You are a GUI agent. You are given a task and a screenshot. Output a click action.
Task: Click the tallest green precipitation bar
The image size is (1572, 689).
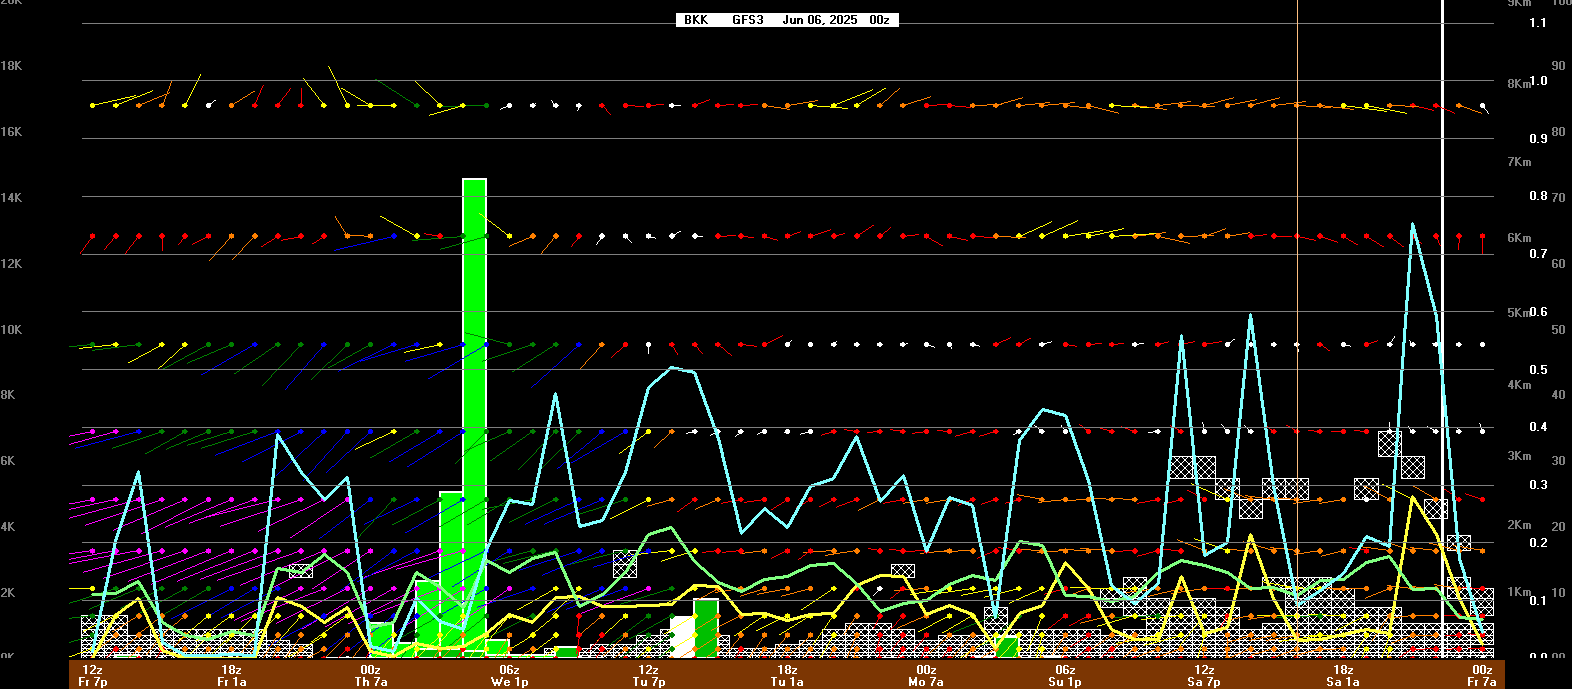[474, 418]
